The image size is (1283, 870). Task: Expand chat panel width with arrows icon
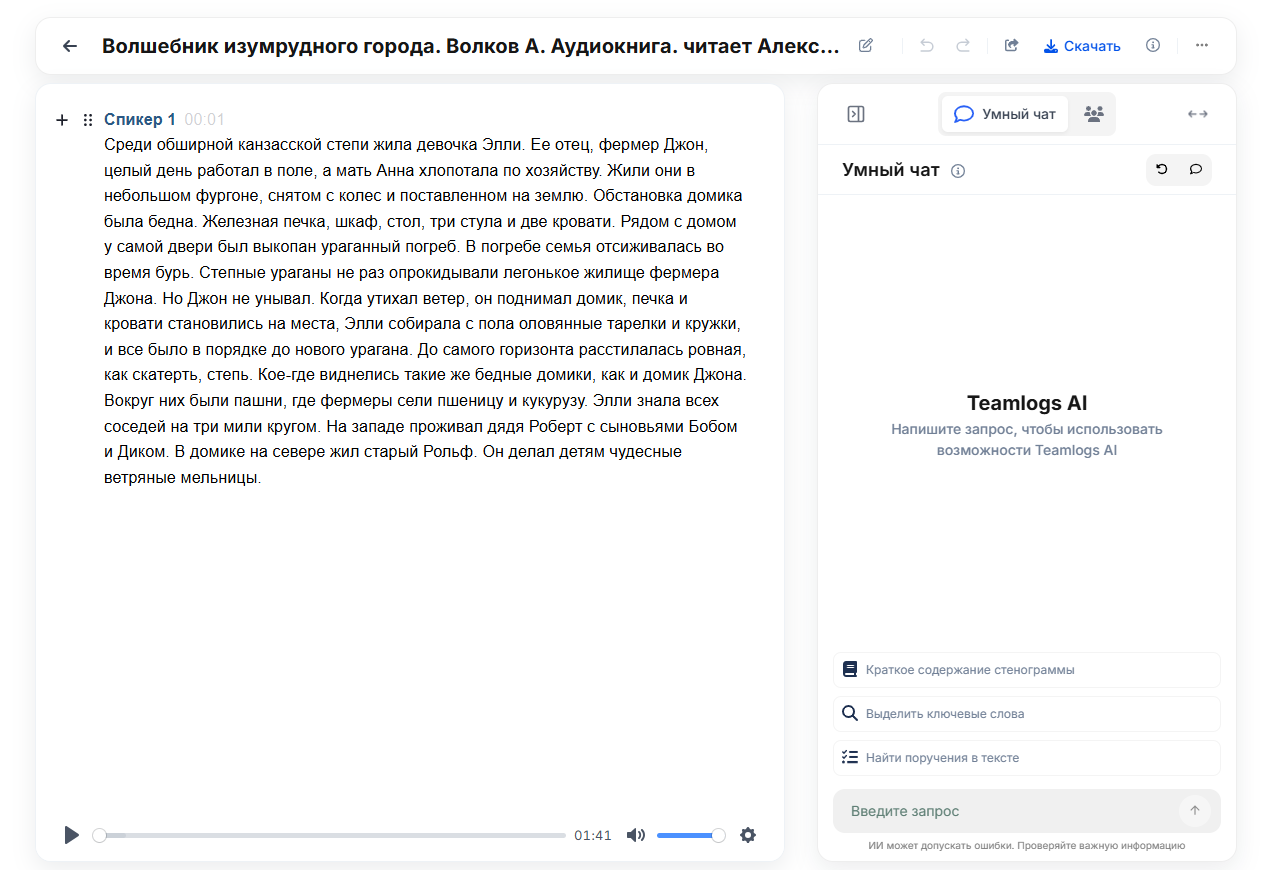[x=1197, y=113]
